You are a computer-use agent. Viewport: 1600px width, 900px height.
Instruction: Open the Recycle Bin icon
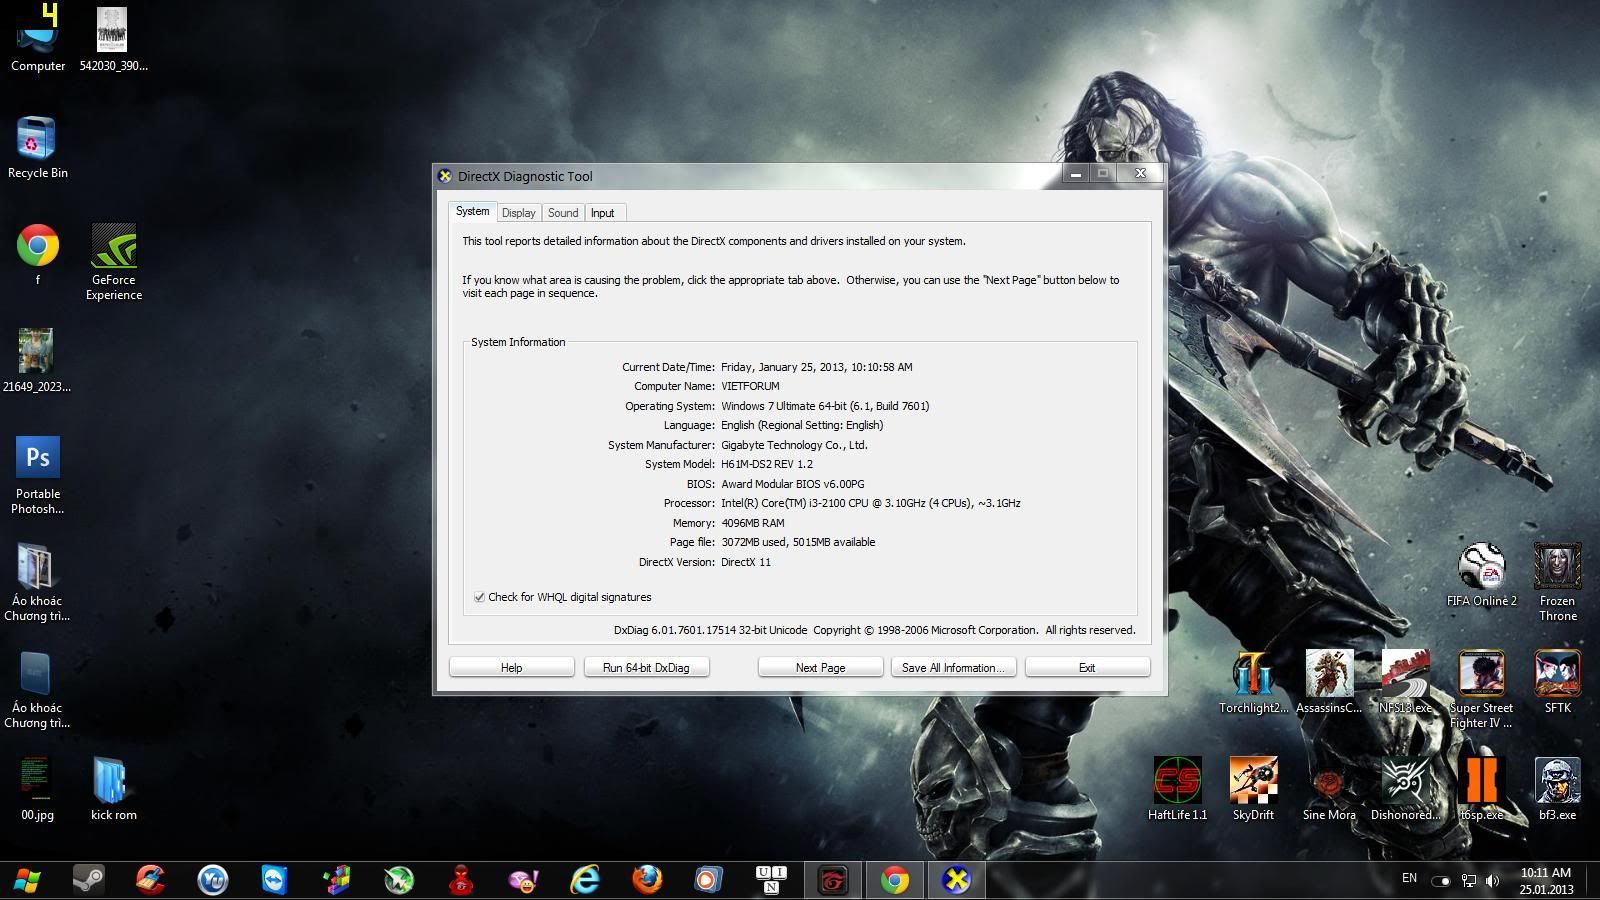click(38, 146)
